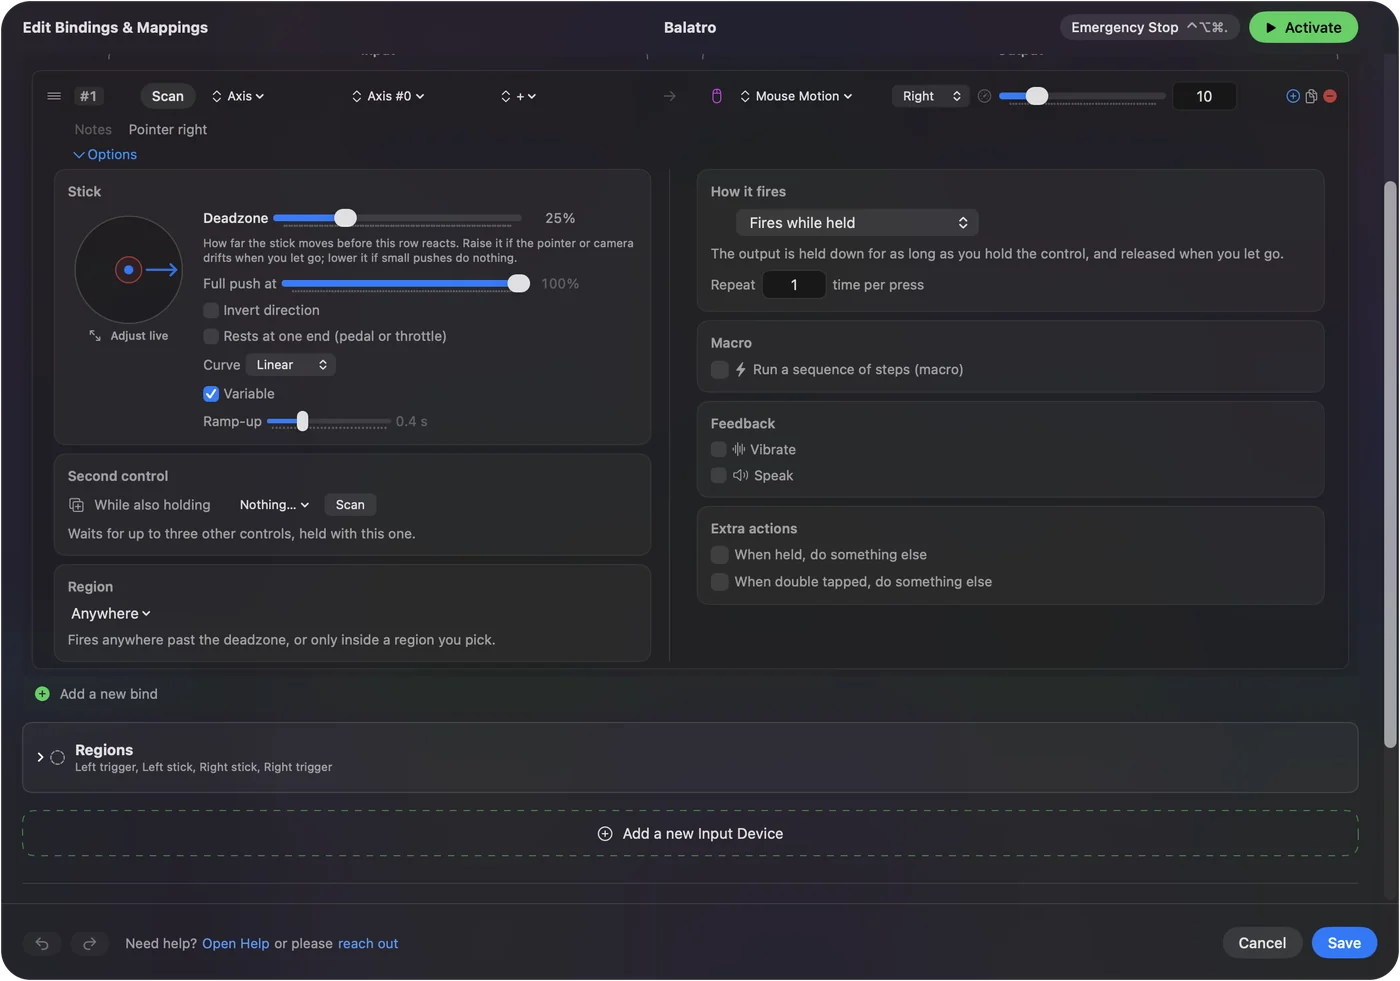Turn on Vibrate feedback
This screenshot has width=1400, height=981.
tap(719, 450)
